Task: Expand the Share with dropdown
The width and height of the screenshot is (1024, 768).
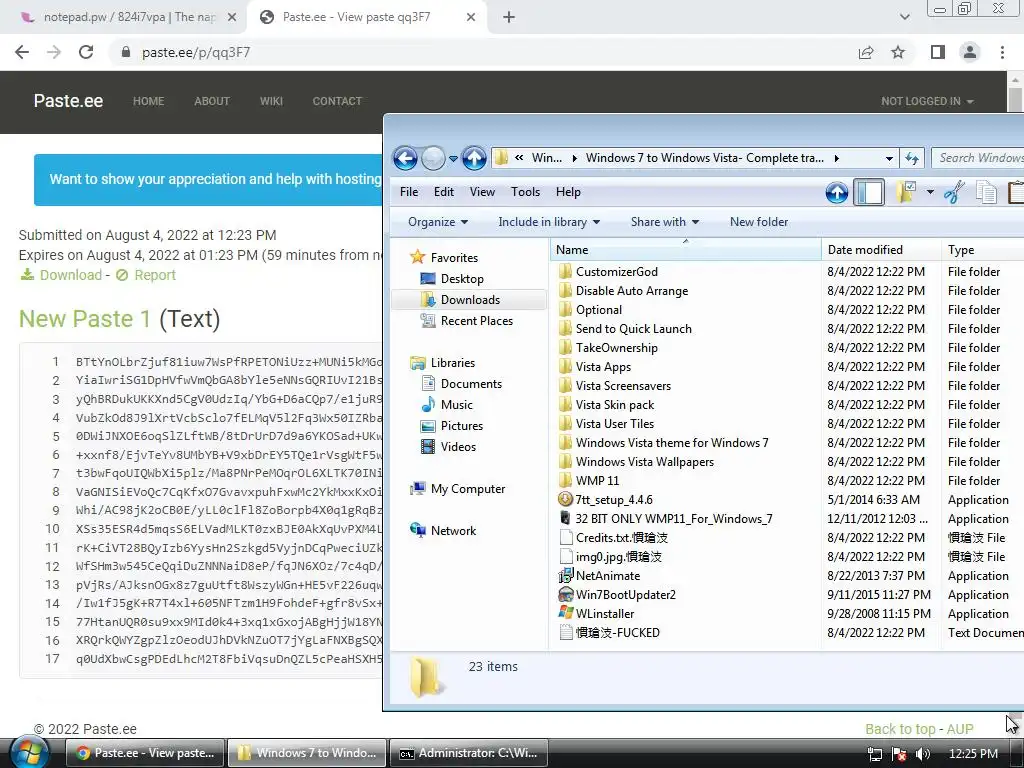Action: click(665, 222)
